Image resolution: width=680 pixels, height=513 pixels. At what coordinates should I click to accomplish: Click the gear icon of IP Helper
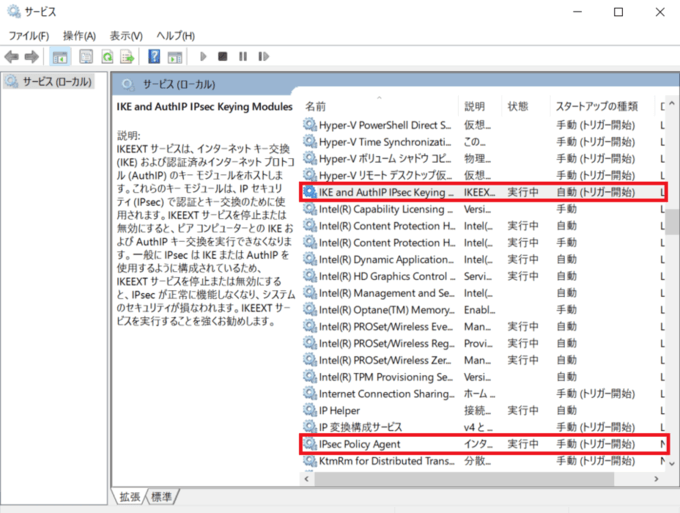[x=310, y=410]
